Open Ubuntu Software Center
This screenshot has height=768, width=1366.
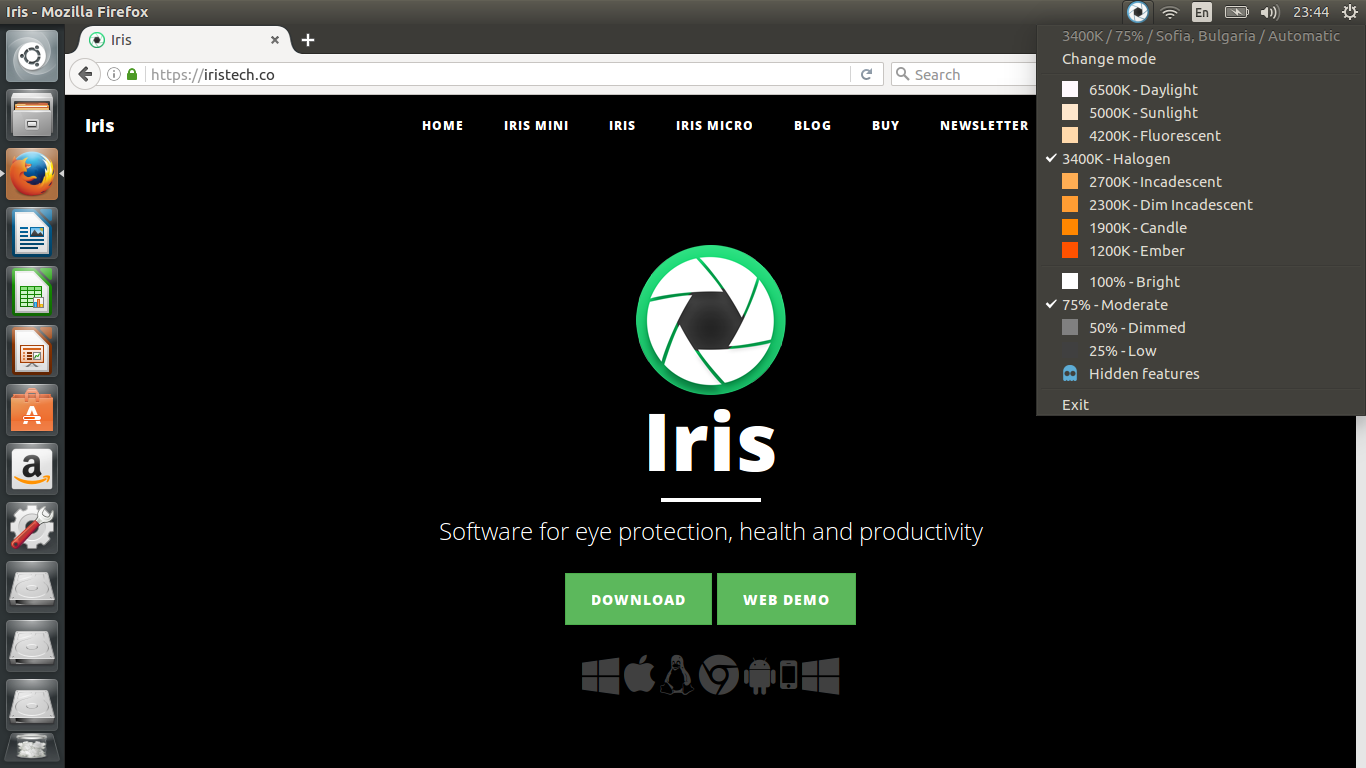32,410
